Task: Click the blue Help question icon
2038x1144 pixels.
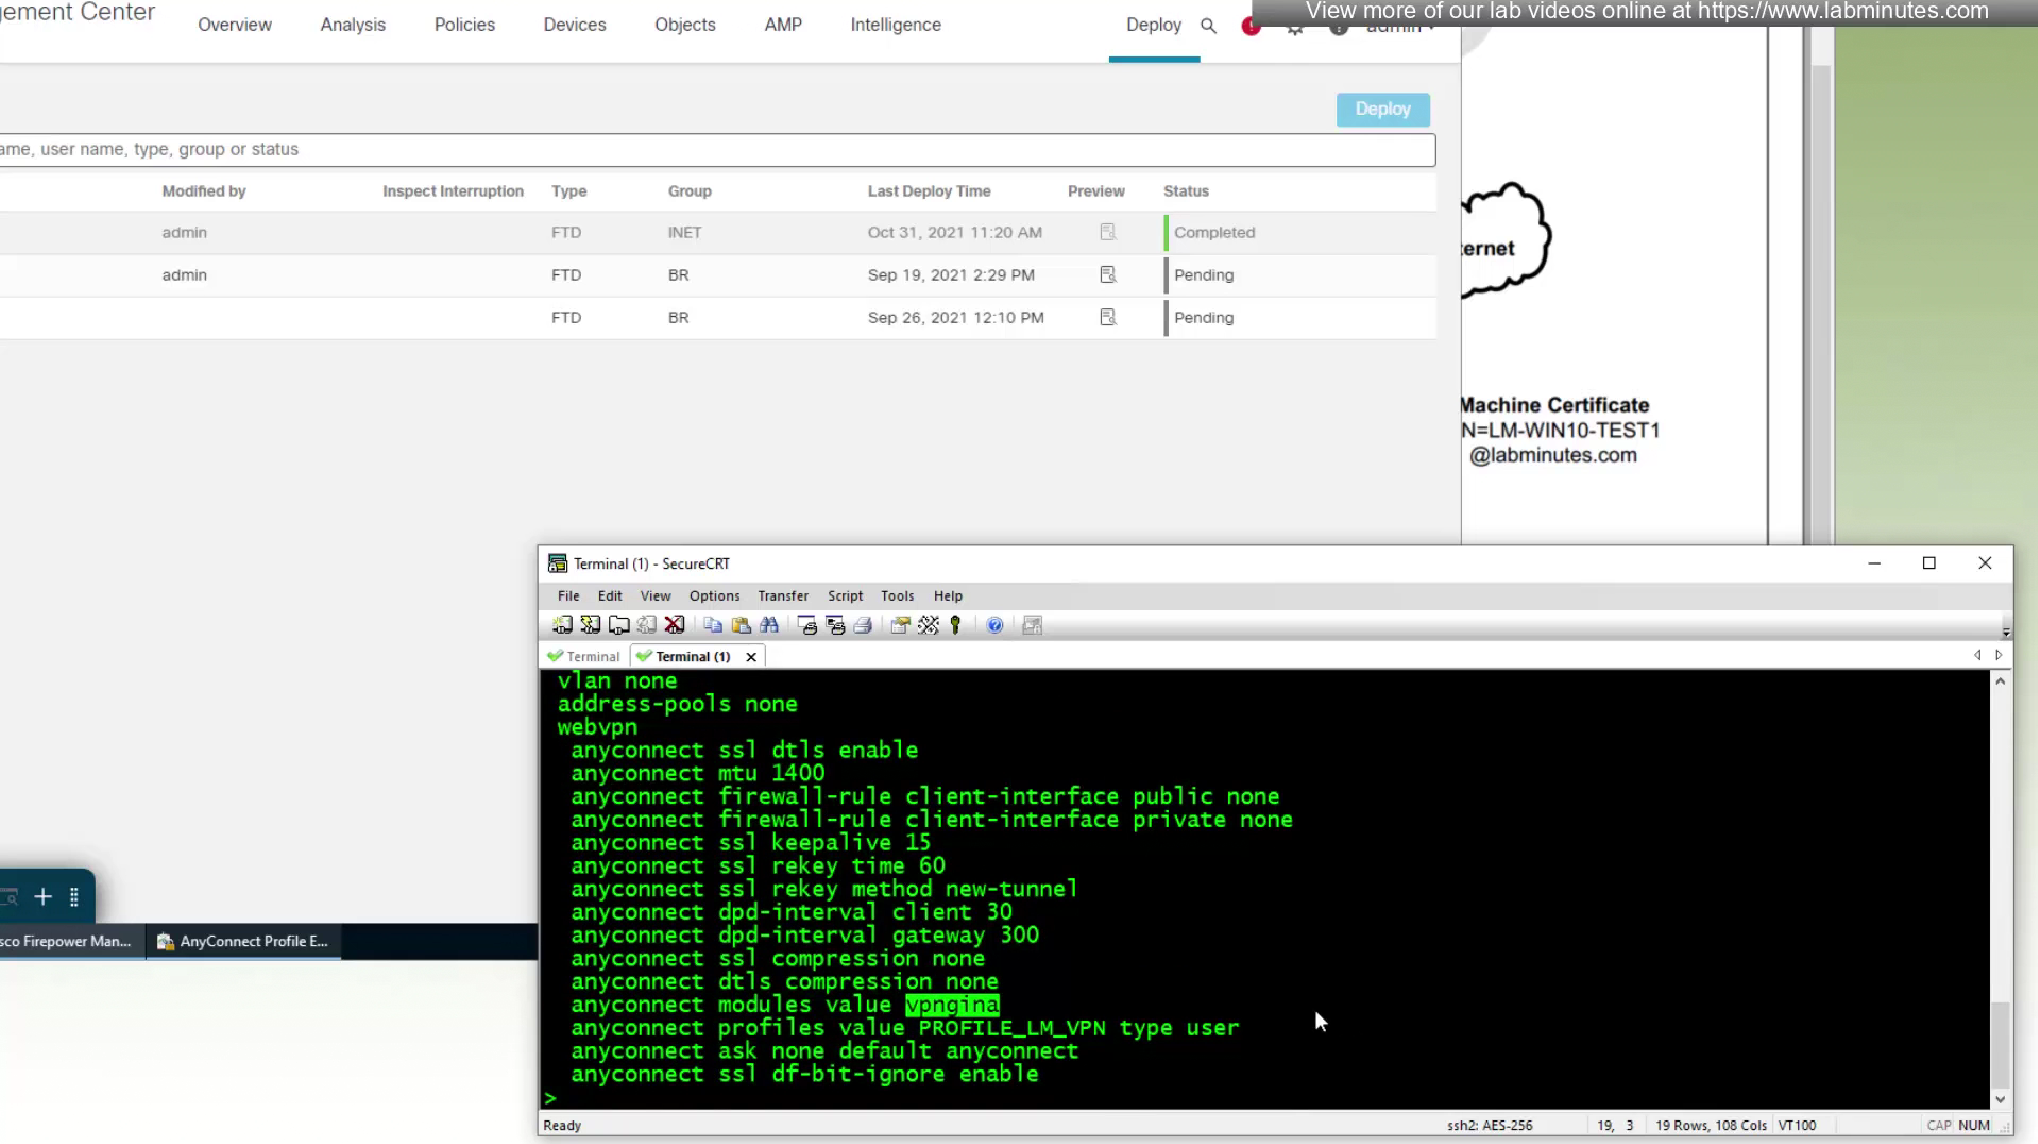Action: tap(994, 625)
